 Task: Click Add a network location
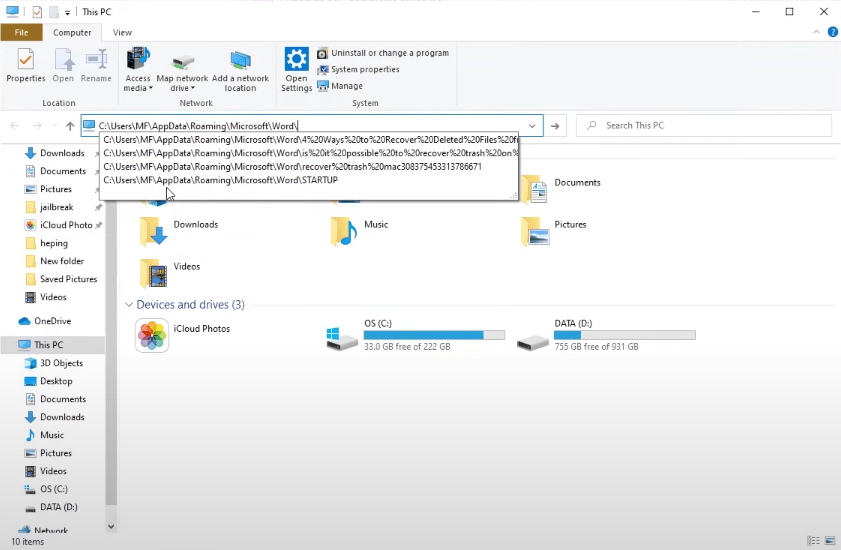(240, 71)
